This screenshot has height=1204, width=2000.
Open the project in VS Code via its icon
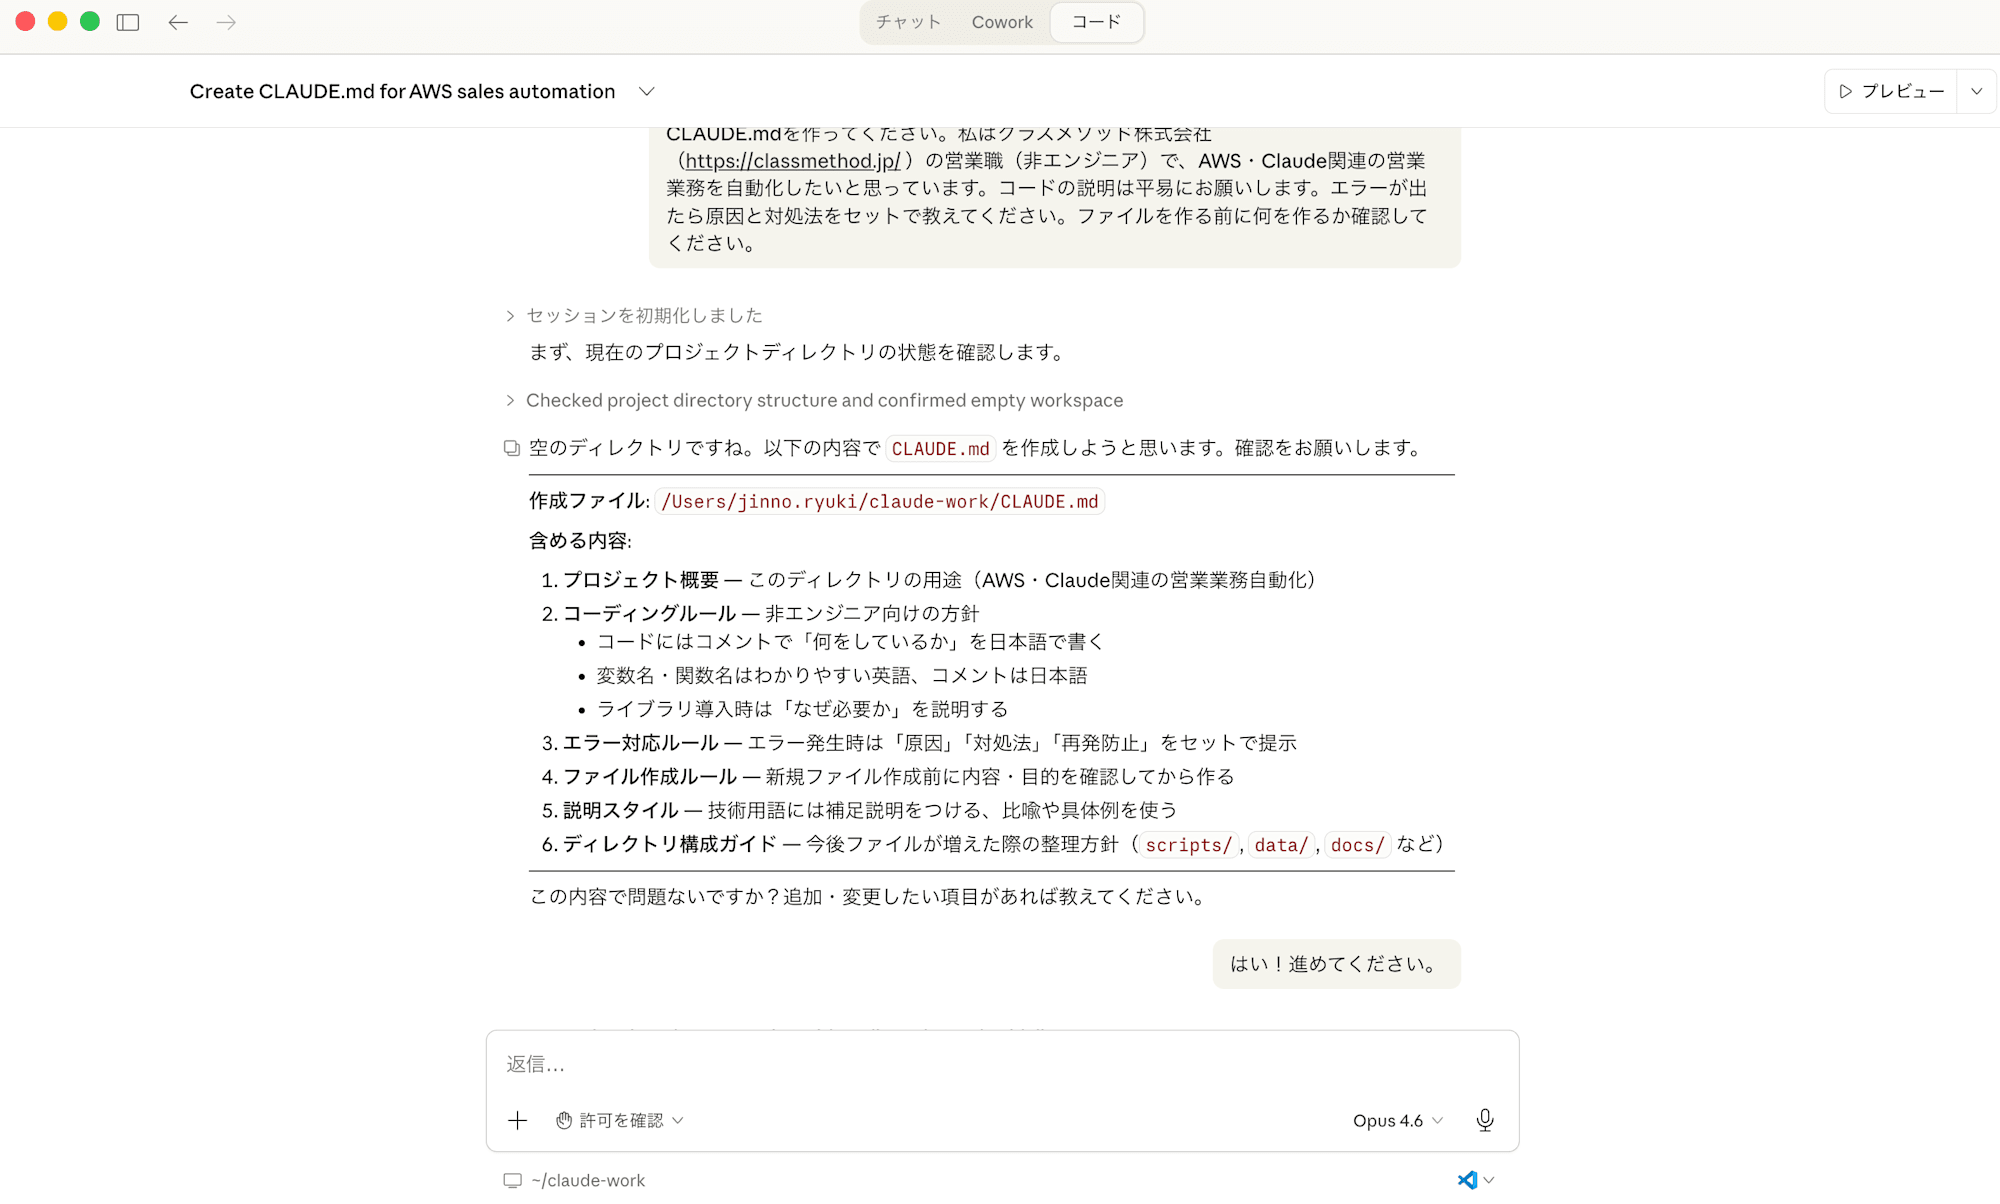pos(1467,1180)
